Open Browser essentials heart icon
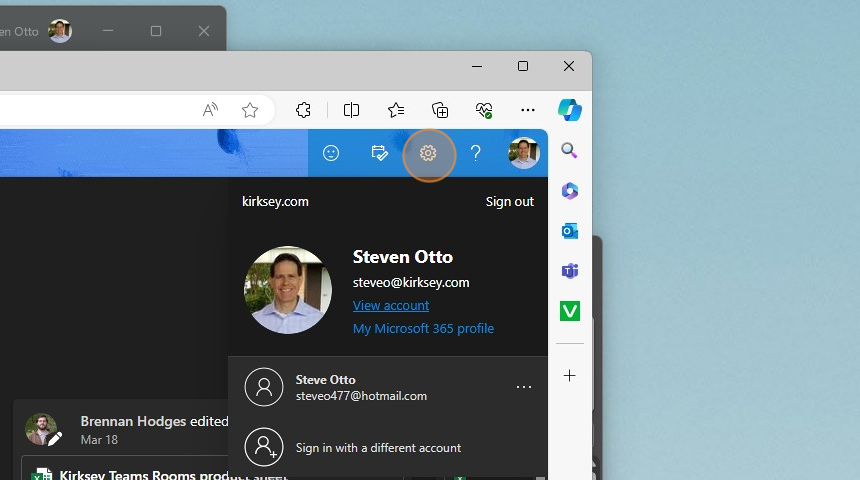860x480 pixels. pyautogui.click(x=484, y=110)
